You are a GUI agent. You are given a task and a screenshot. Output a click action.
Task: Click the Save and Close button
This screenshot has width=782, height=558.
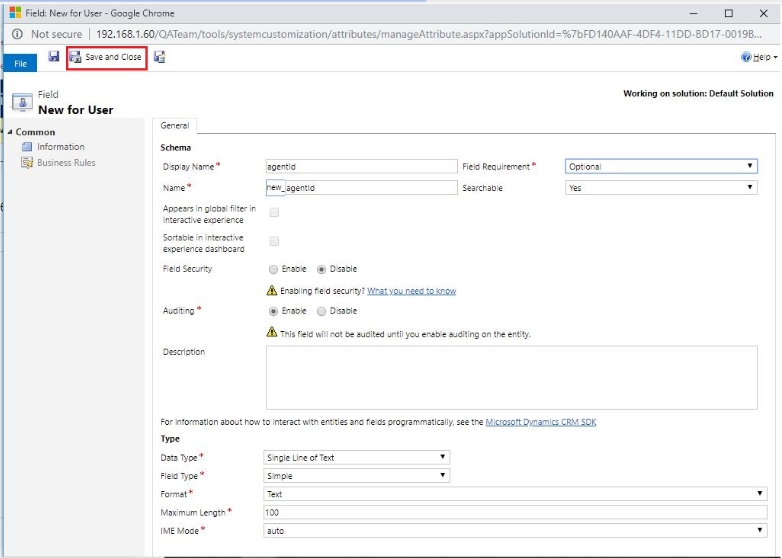(106, 58)
